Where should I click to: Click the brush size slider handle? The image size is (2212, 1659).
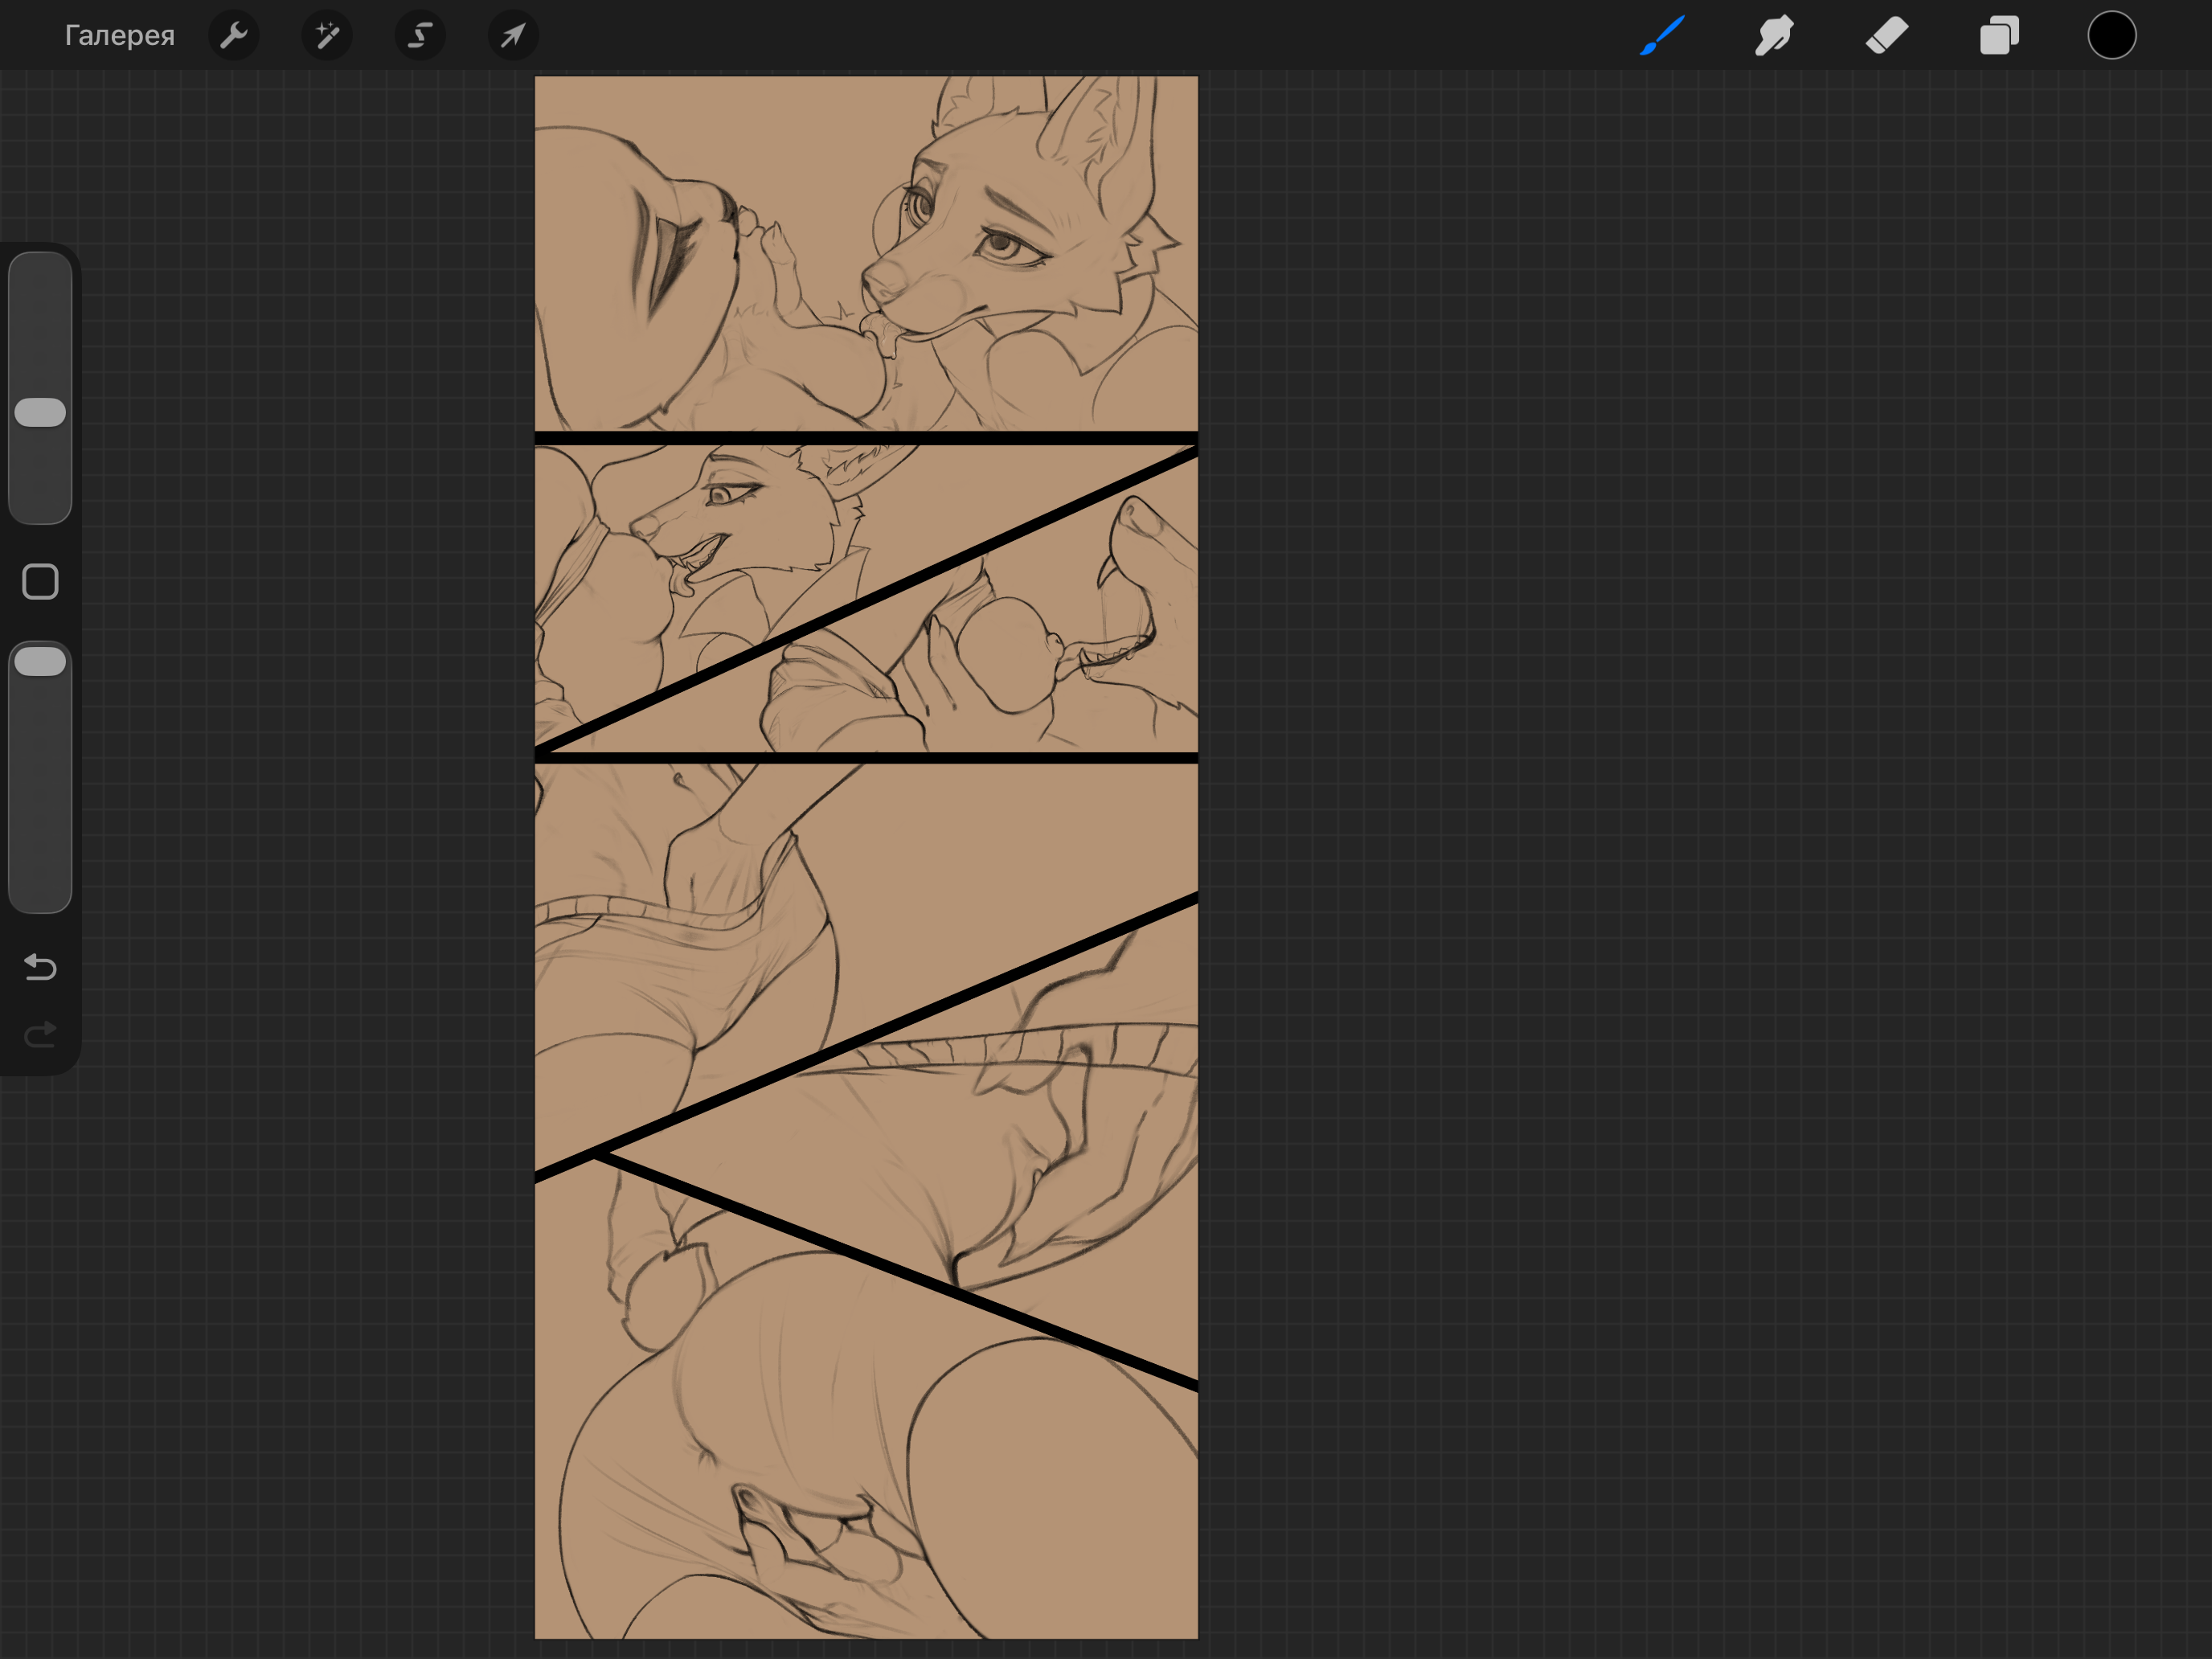point(40,412)
